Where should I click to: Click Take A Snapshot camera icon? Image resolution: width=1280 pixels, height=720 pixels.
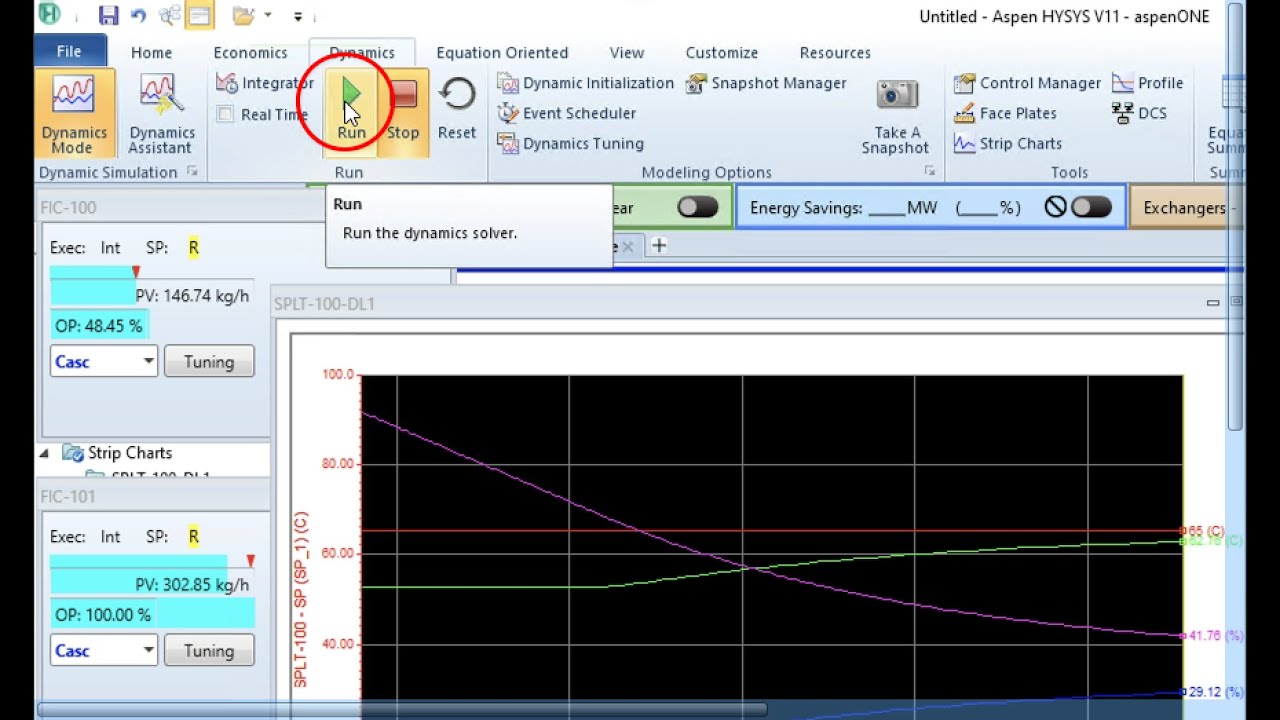click(897, 95)
